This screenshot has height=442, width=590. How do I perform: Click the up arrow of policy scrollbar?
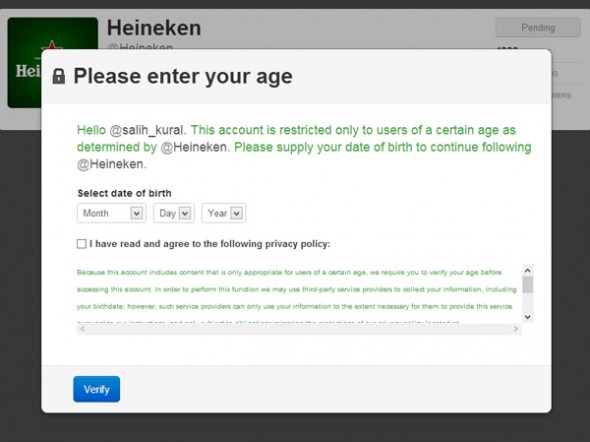[528, 270]
